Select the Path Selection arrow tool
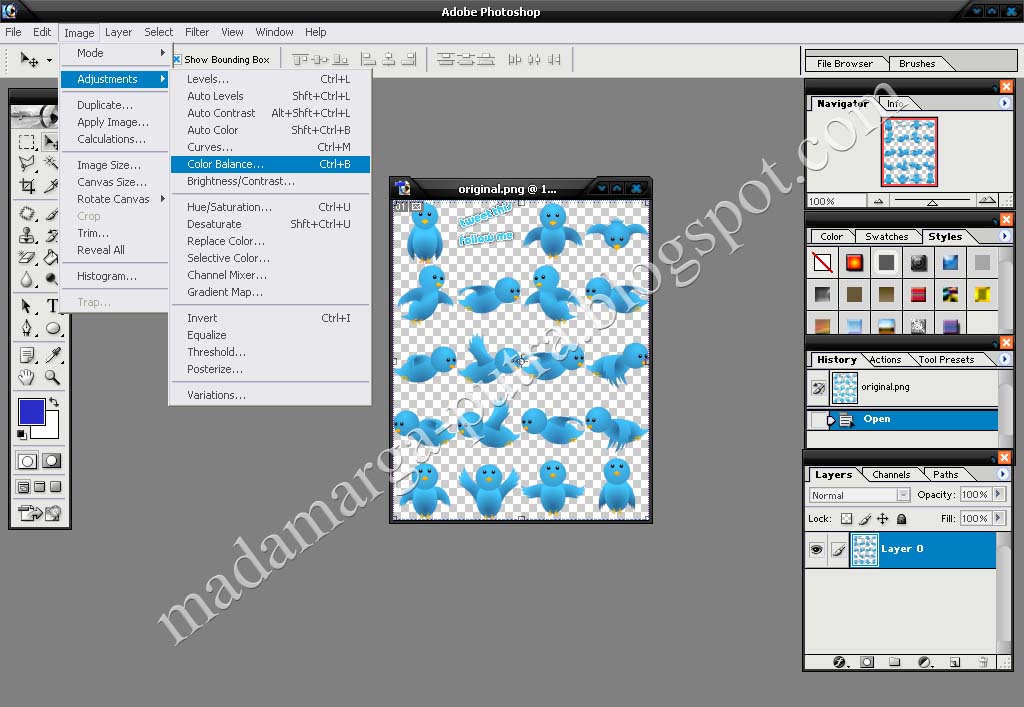The height and width of the screenshot is (707, 1024). click(27, 306)
